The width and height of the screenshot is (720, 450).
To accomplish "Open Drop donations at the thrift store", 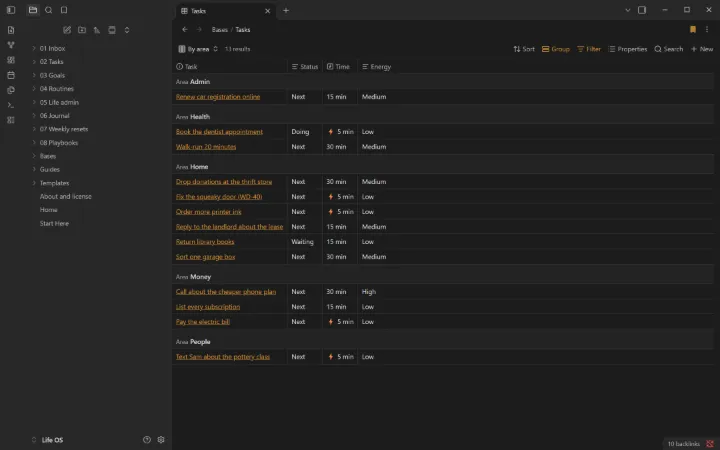I will (224, 182).
